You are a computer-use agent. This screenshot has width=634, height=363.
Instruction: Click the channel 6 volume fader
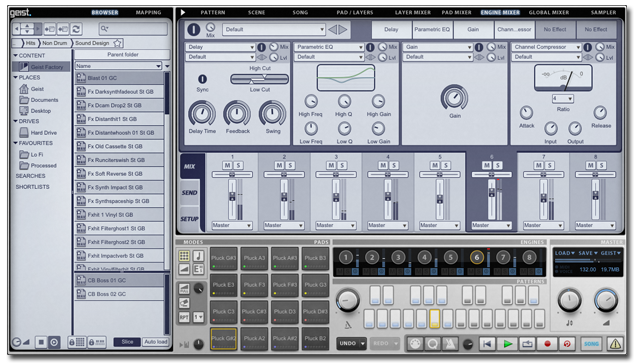(x=492, y=193)
